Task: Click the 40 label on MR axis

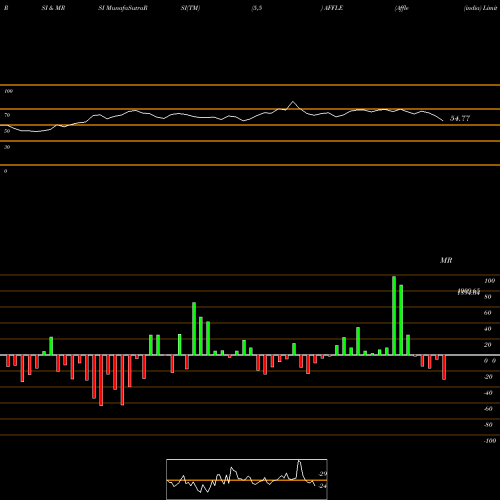Action: click(488, 329)
